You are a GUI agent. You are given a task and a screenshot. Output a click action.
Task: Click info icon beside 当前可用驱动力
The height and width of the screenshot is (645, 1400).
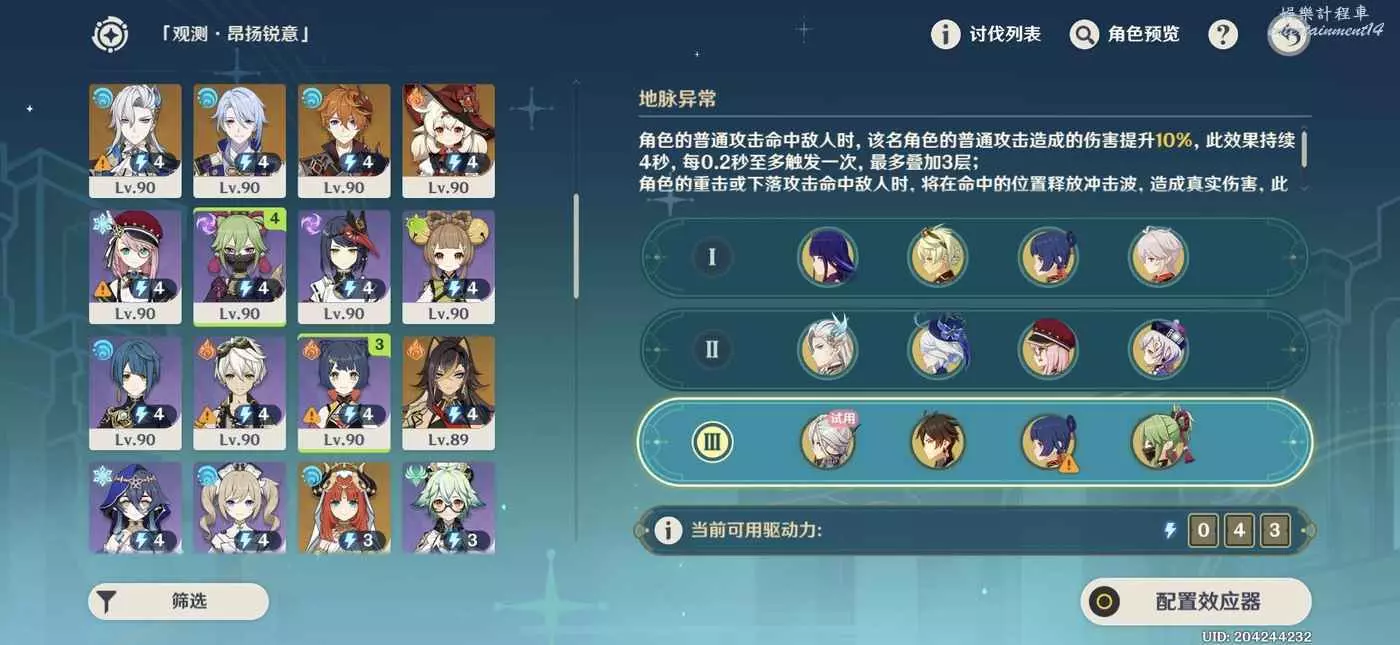(668, 530)
